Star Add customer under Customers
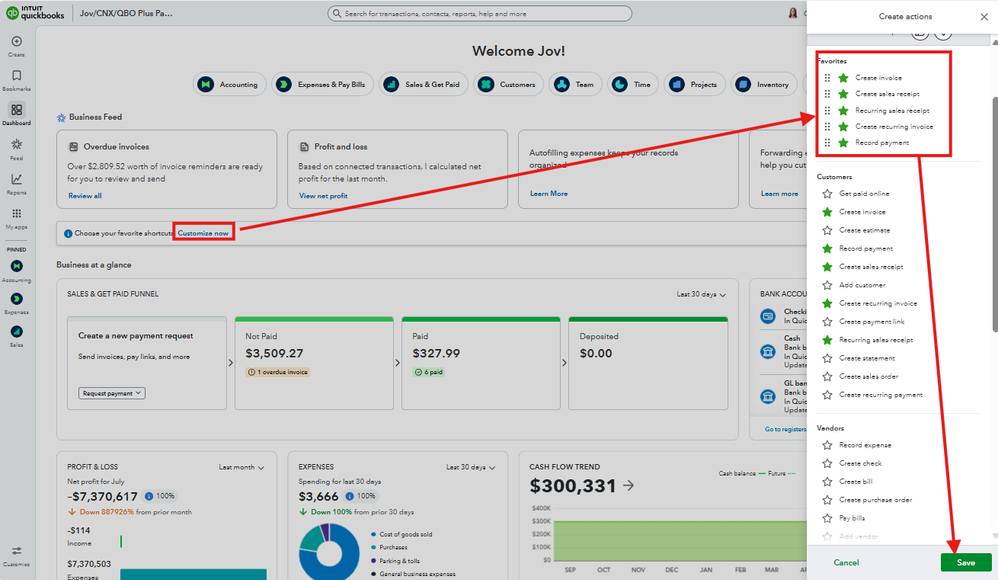Viewport: 998px width, 580px height. tap(827, 285)
